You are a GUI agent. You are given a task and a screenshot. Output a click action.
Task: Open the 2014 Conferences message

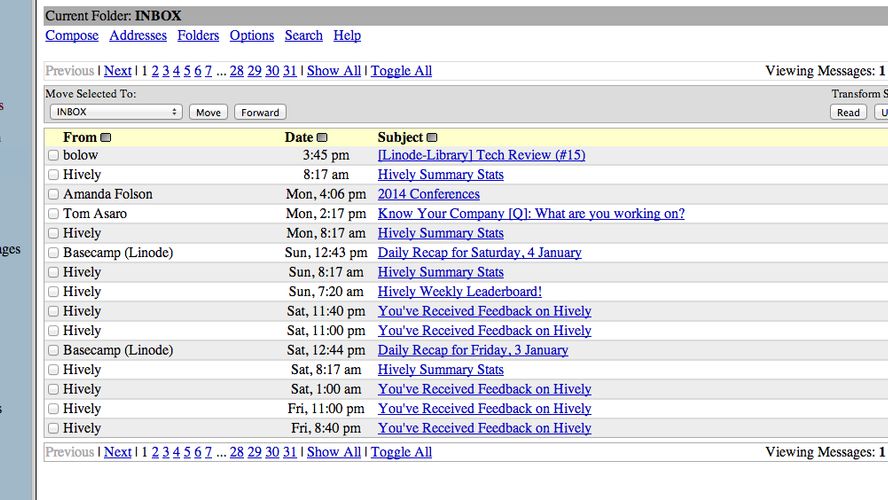coord(429,194)
